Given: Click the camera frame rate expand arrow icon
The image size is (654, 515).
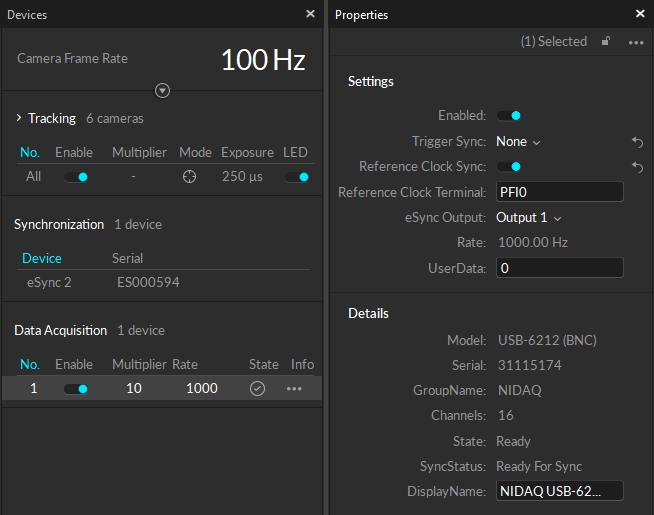Looking at the screenshot, I should [162, 91].
